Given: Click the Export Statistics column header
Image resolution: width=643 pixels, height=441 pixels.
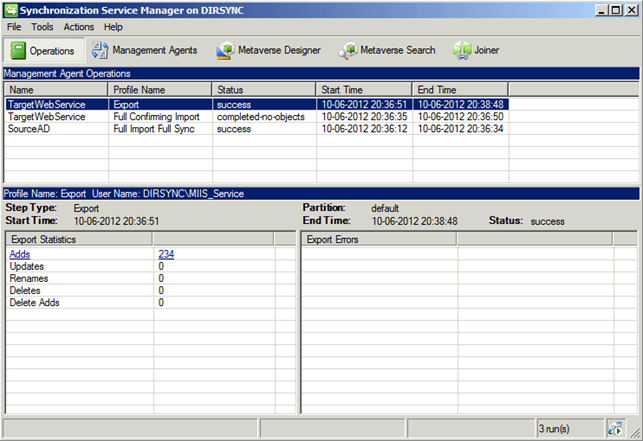Looking at the screenshot, I should point(79,239).
